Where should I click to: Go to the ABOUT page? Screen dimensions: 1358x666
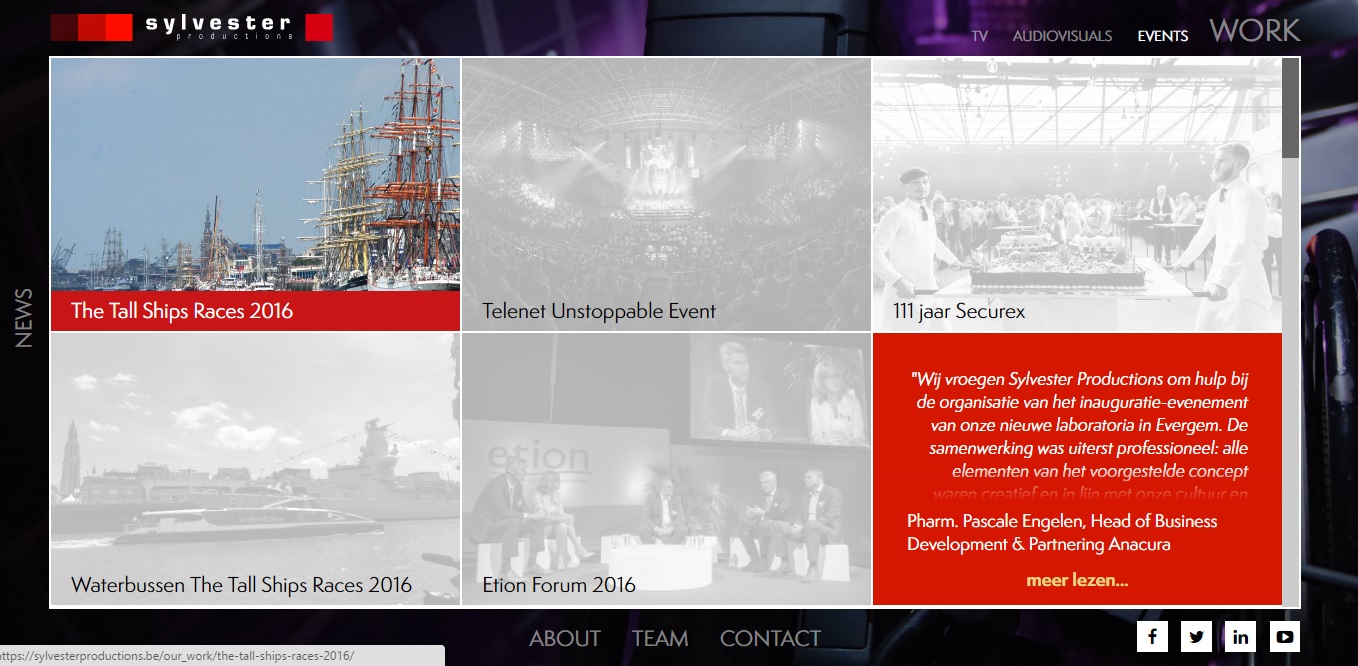click(x=565, y=638)
